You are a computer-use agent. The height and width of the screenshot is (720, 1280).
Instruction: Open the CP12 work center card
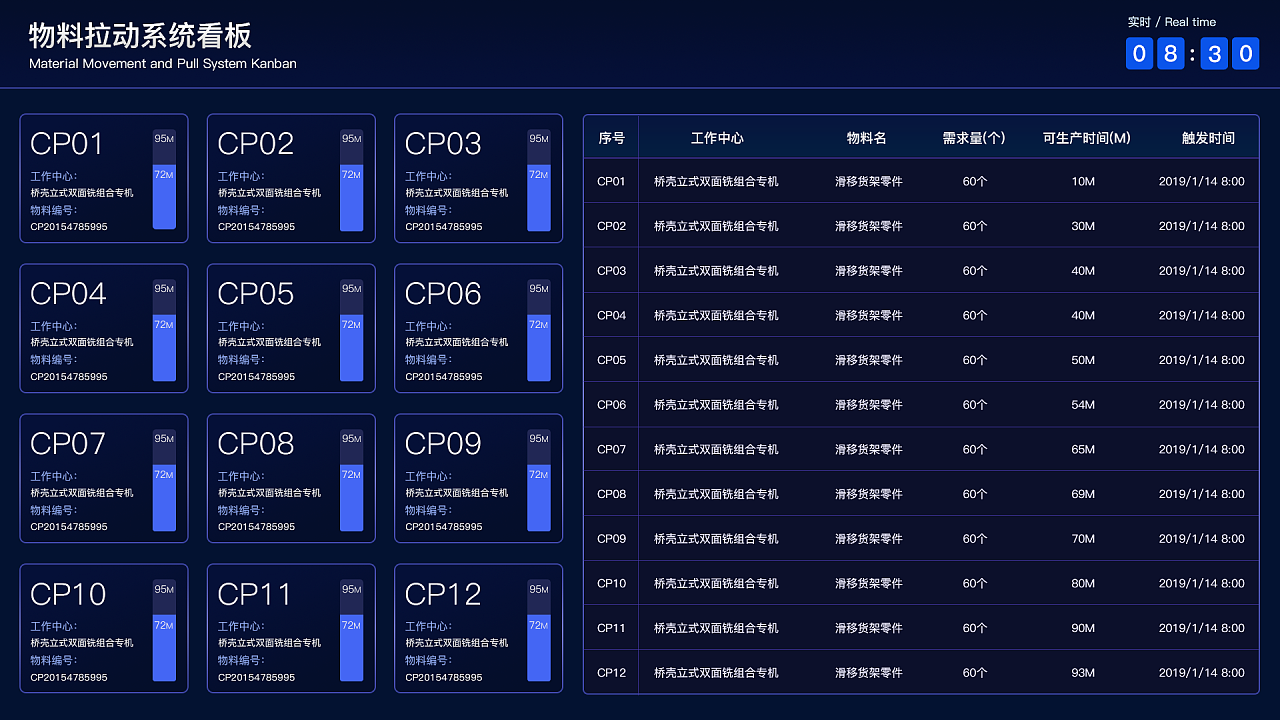click(x=478, y=628)
